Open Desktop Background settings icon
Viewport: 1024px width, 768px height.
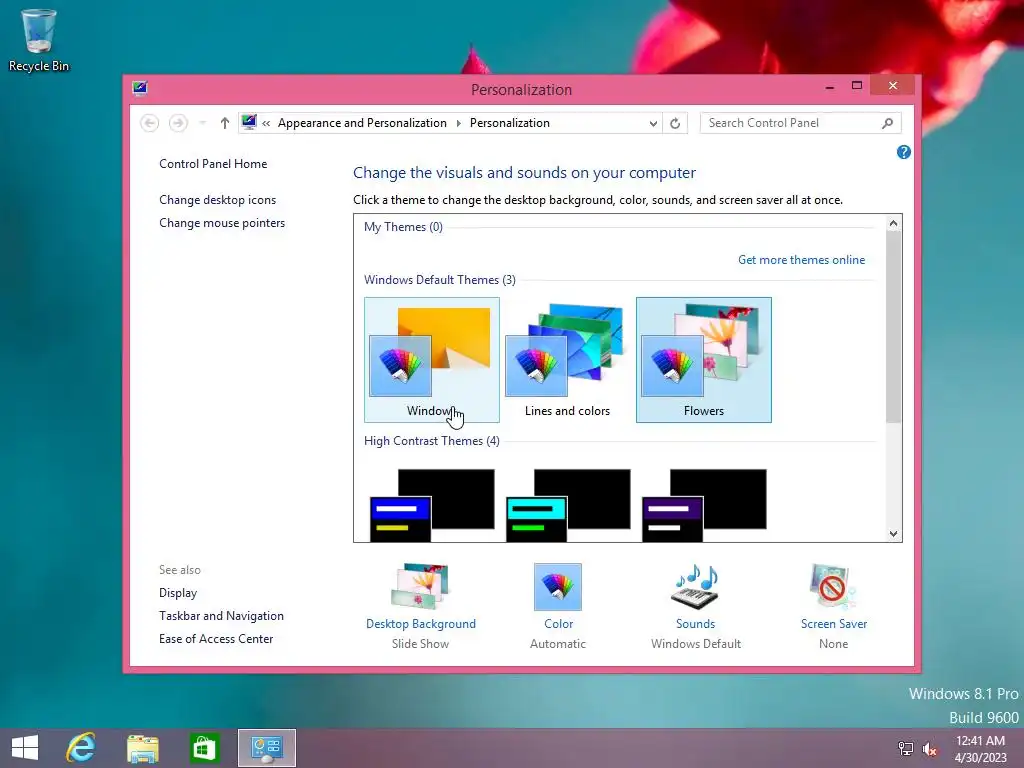pos(421,586)
